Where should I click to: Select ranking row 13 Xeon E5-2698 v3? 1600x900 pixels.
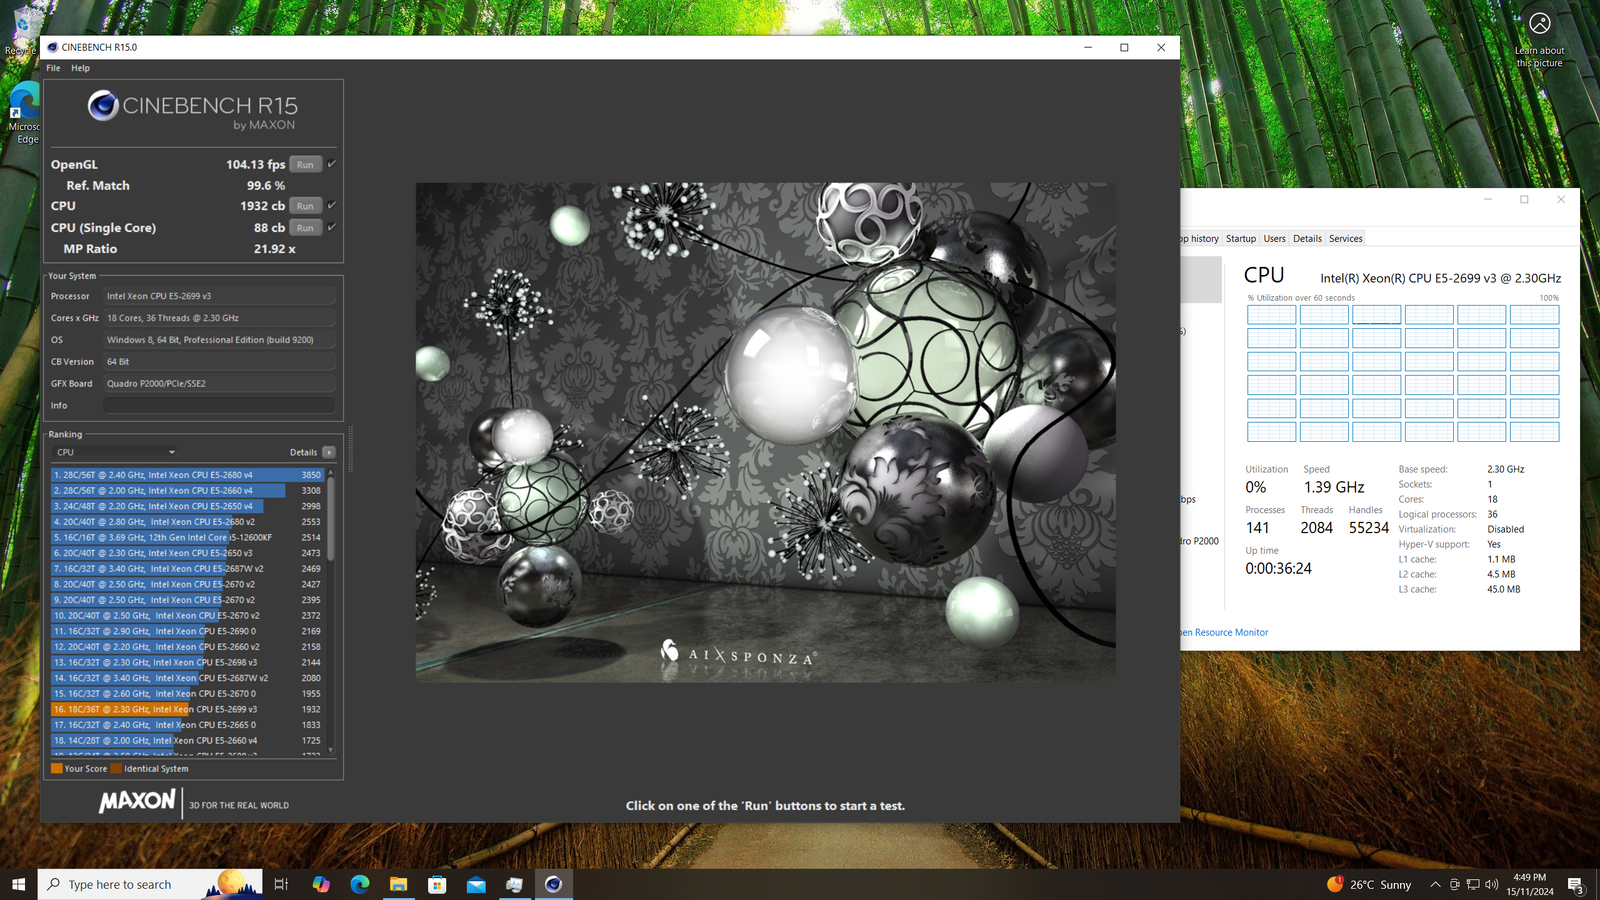coord(188,662)
